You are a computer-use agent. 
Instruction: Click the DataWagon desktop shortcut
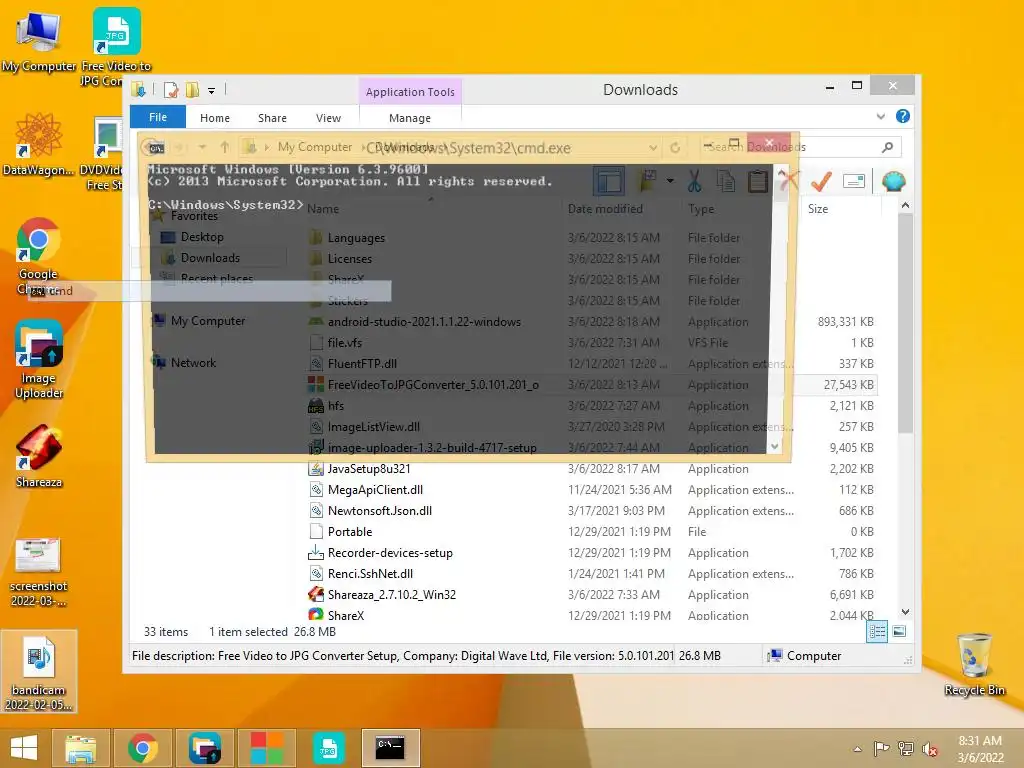click(x=39, y=145)
